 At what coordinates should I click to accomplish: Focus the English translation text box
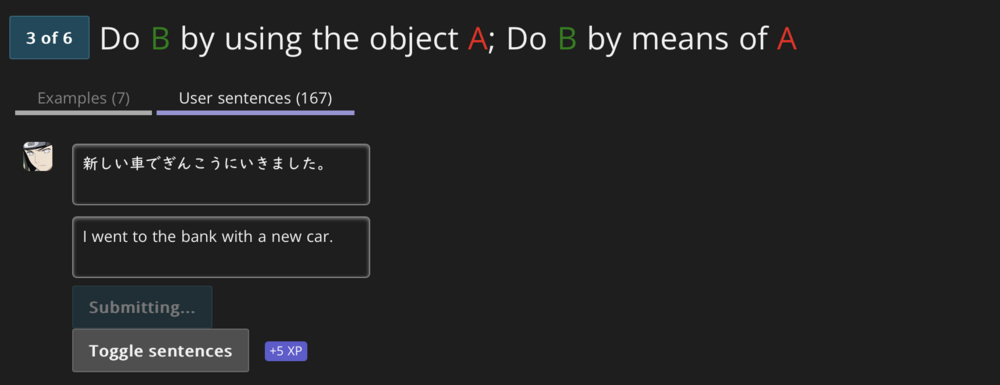tap(221, 247)
